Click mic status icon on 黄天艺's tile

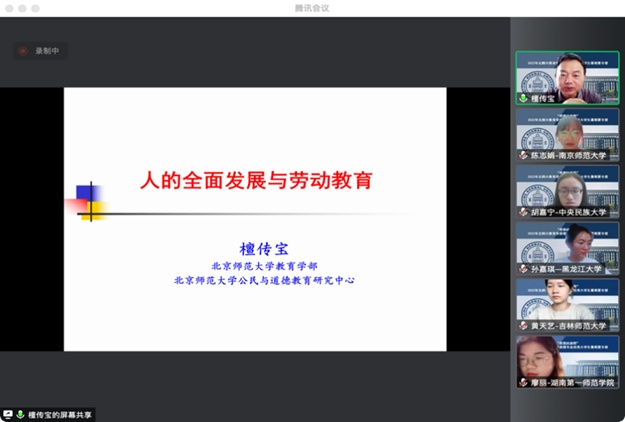(x=522, y=326)
